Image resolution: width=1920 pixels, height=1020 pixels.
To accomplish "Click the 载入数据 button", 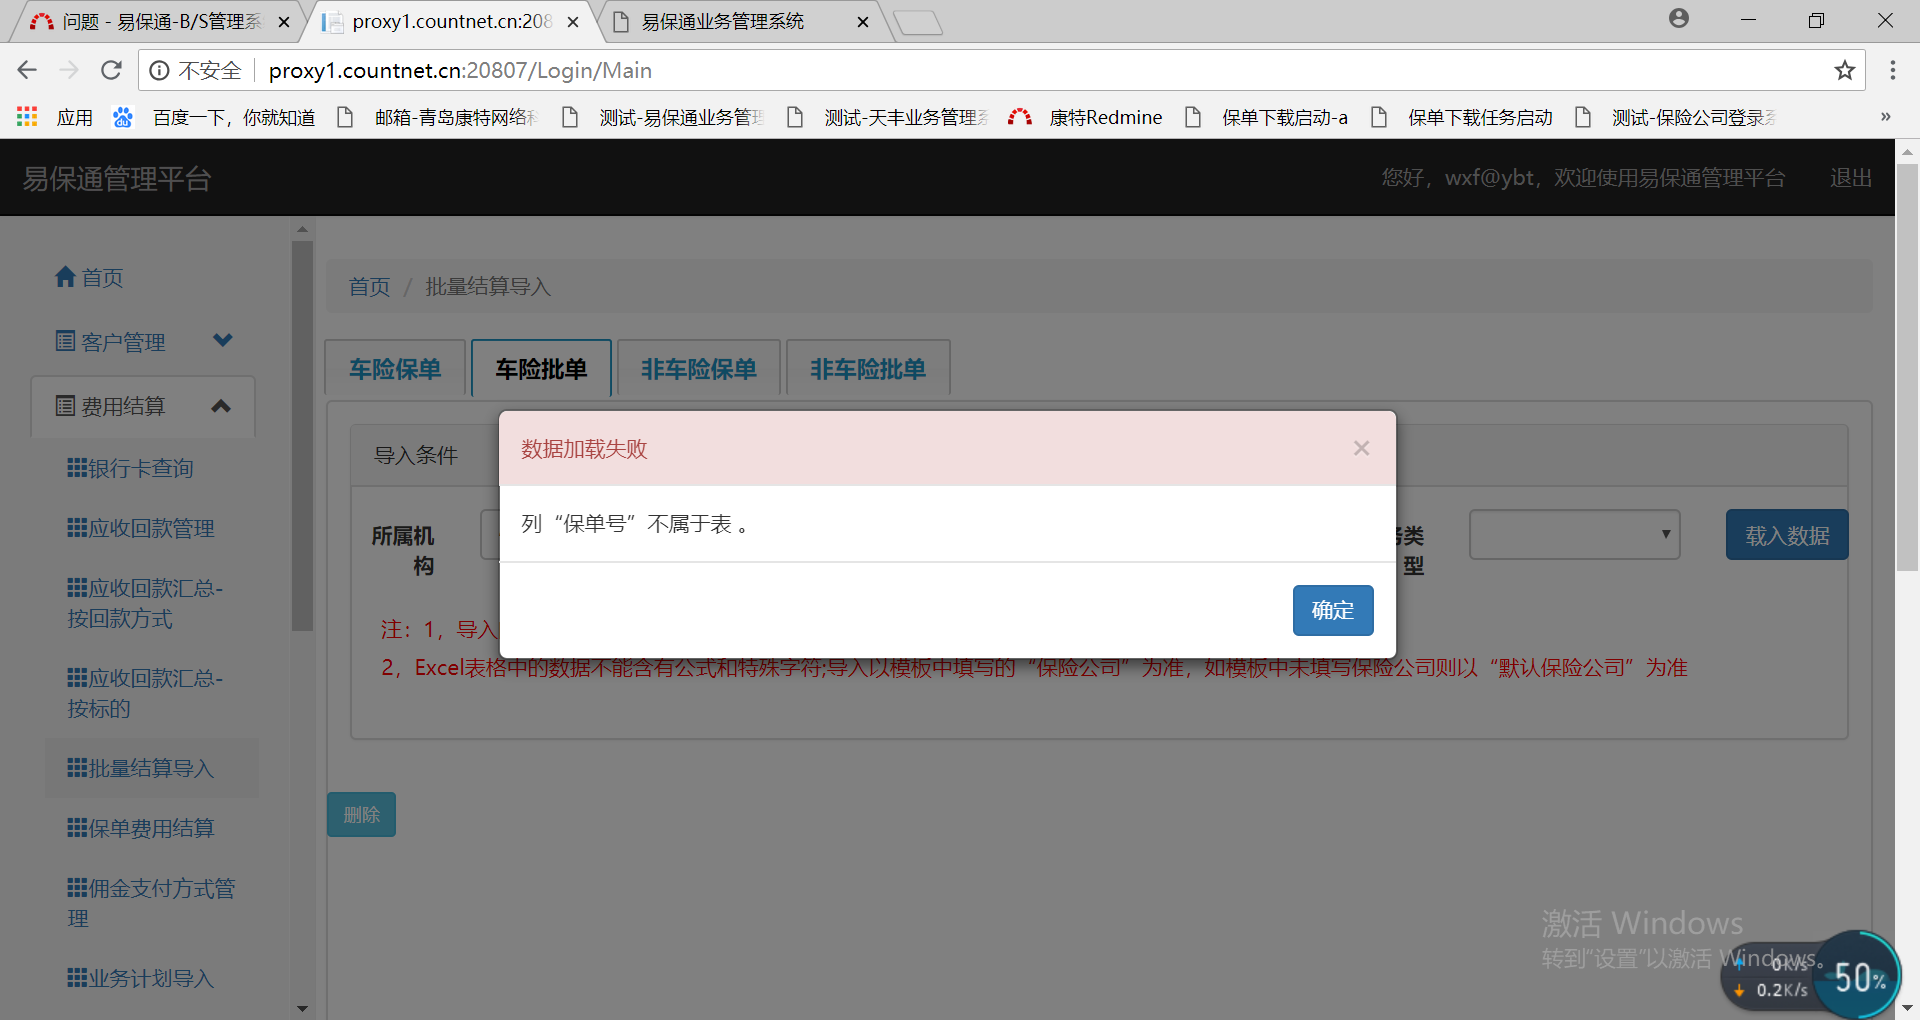I will coord(1787,535).
